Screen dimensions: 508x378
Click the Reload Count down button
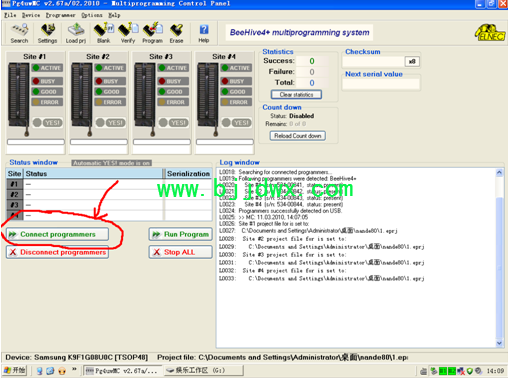click(x=297, y=136)
